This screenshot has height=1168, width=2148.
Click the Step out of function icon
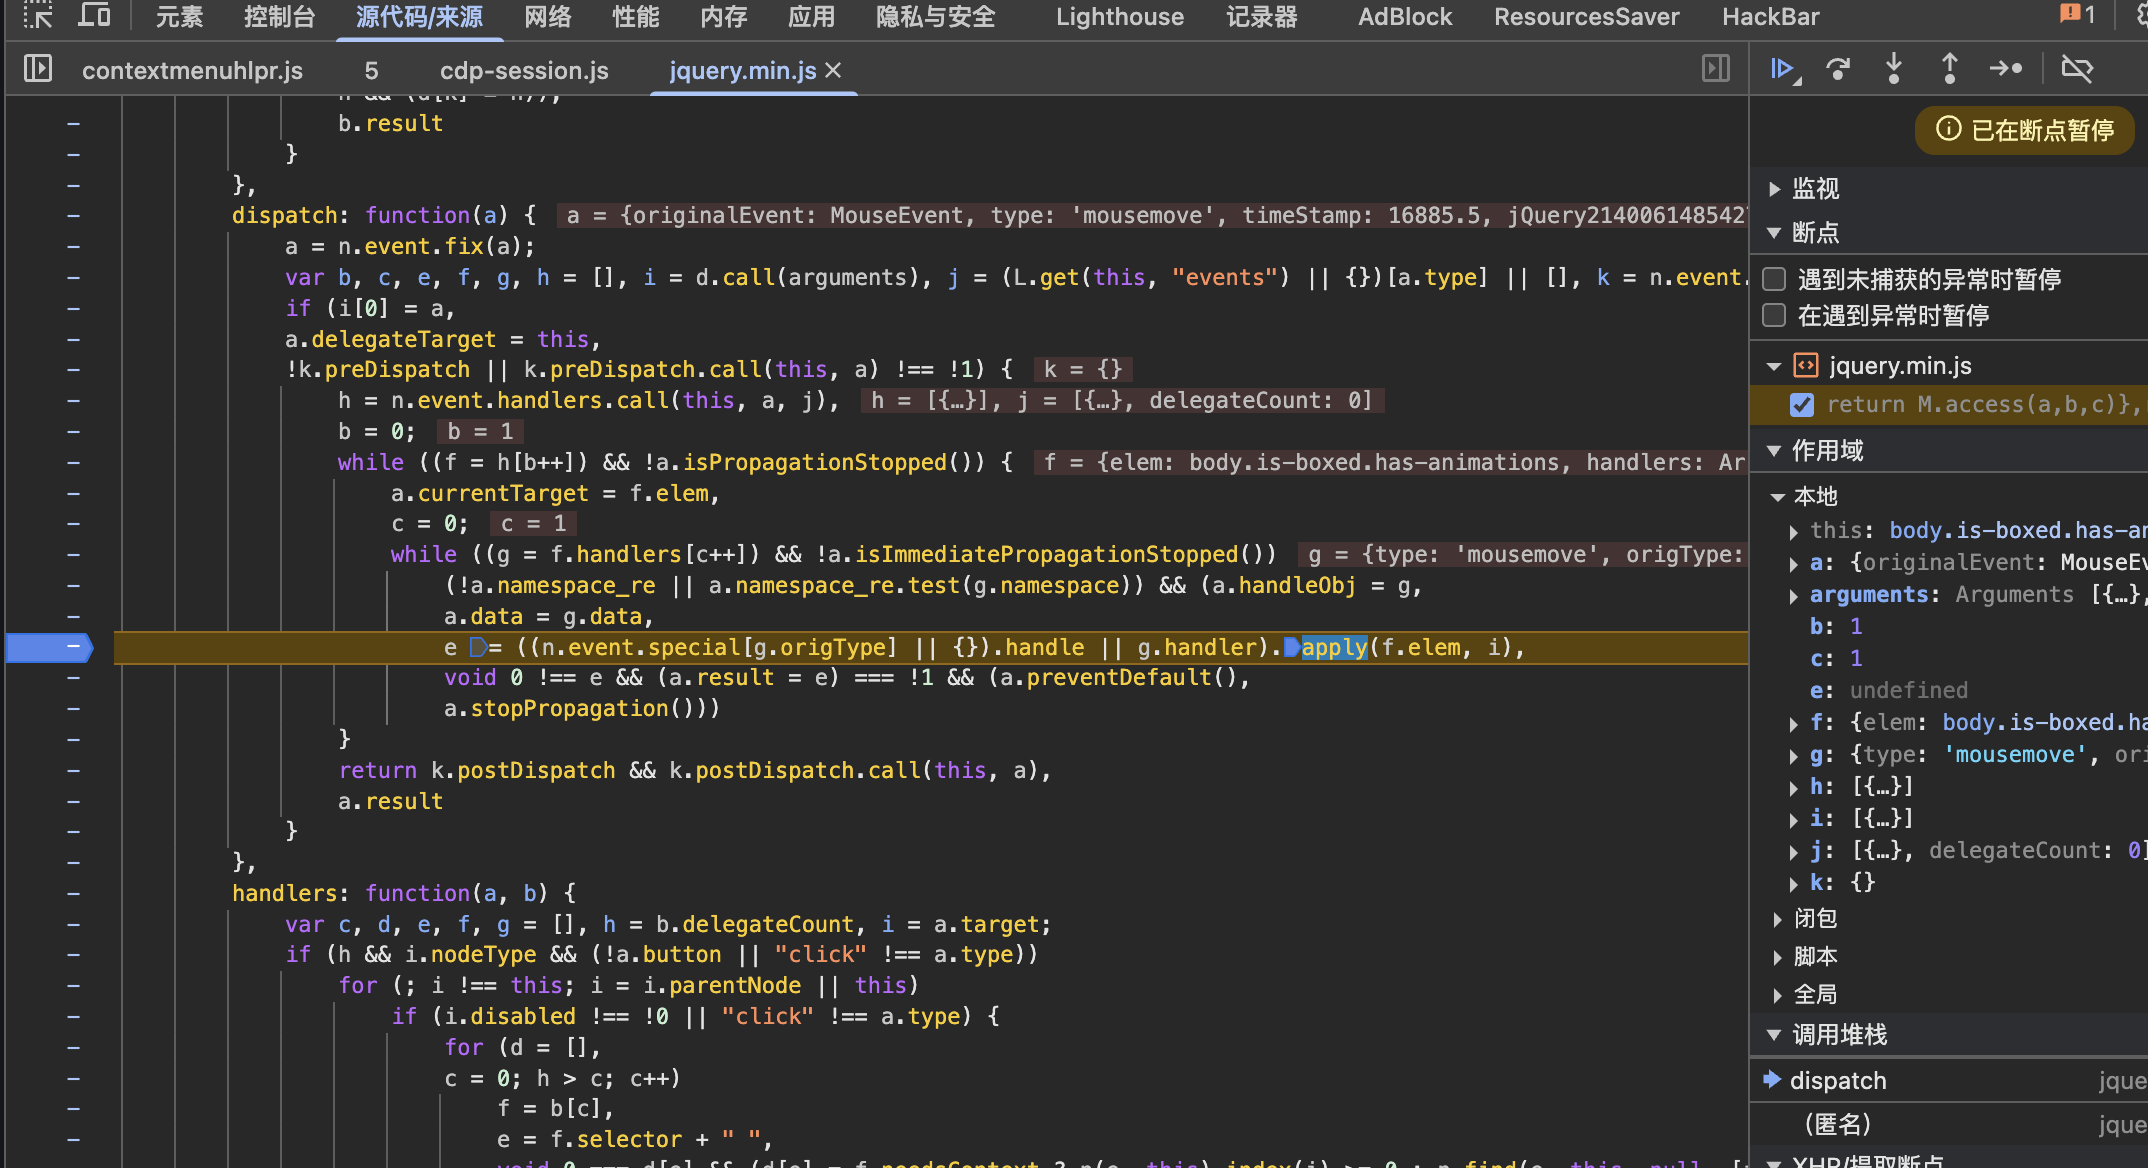(1949, 69)
